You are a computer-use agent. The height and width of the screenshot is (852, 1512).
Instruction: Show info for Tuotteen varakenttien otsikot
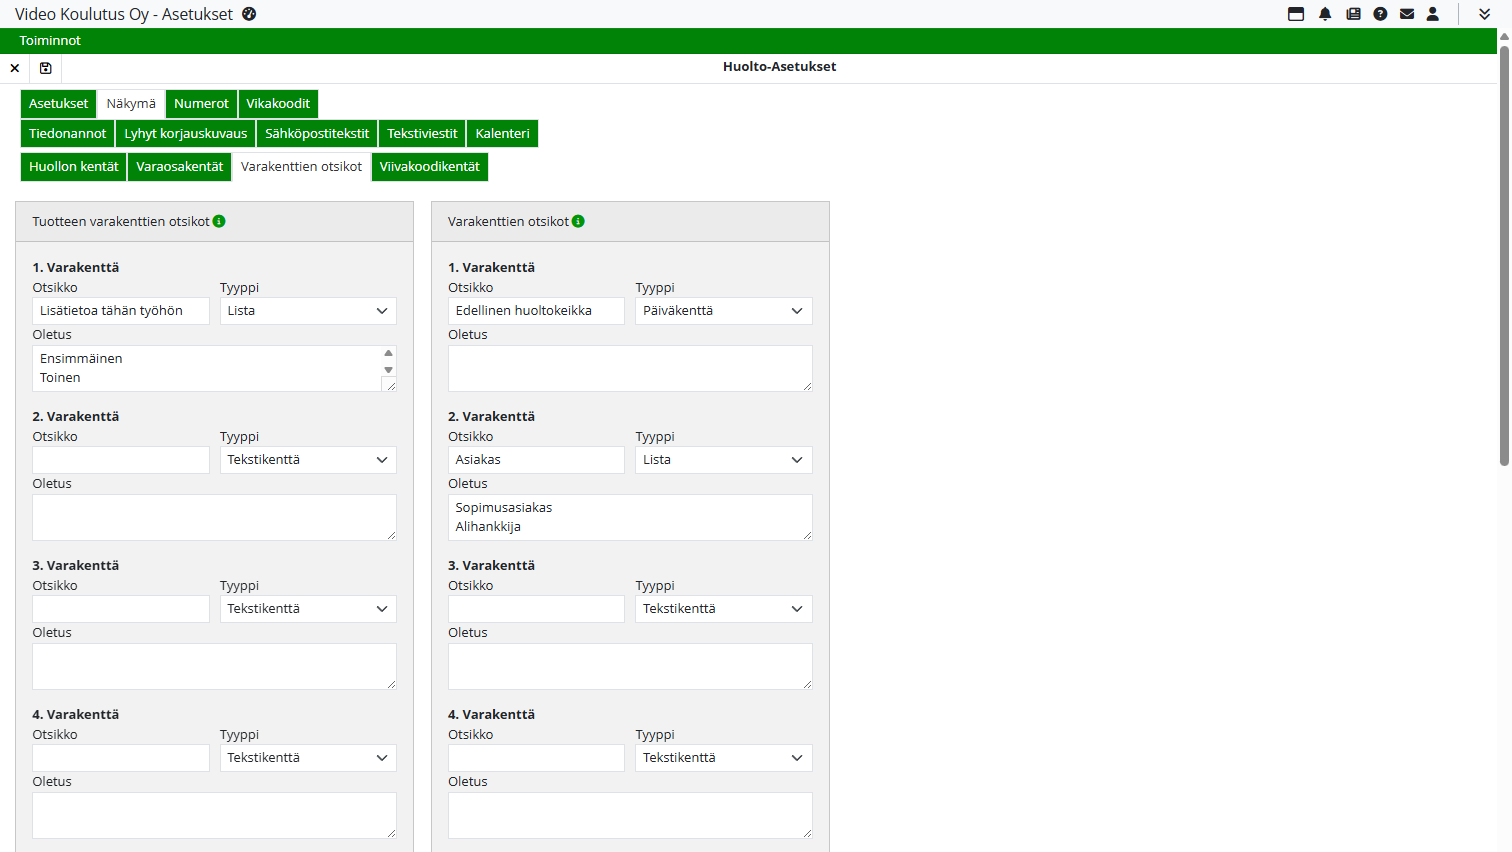pos(219,221)
